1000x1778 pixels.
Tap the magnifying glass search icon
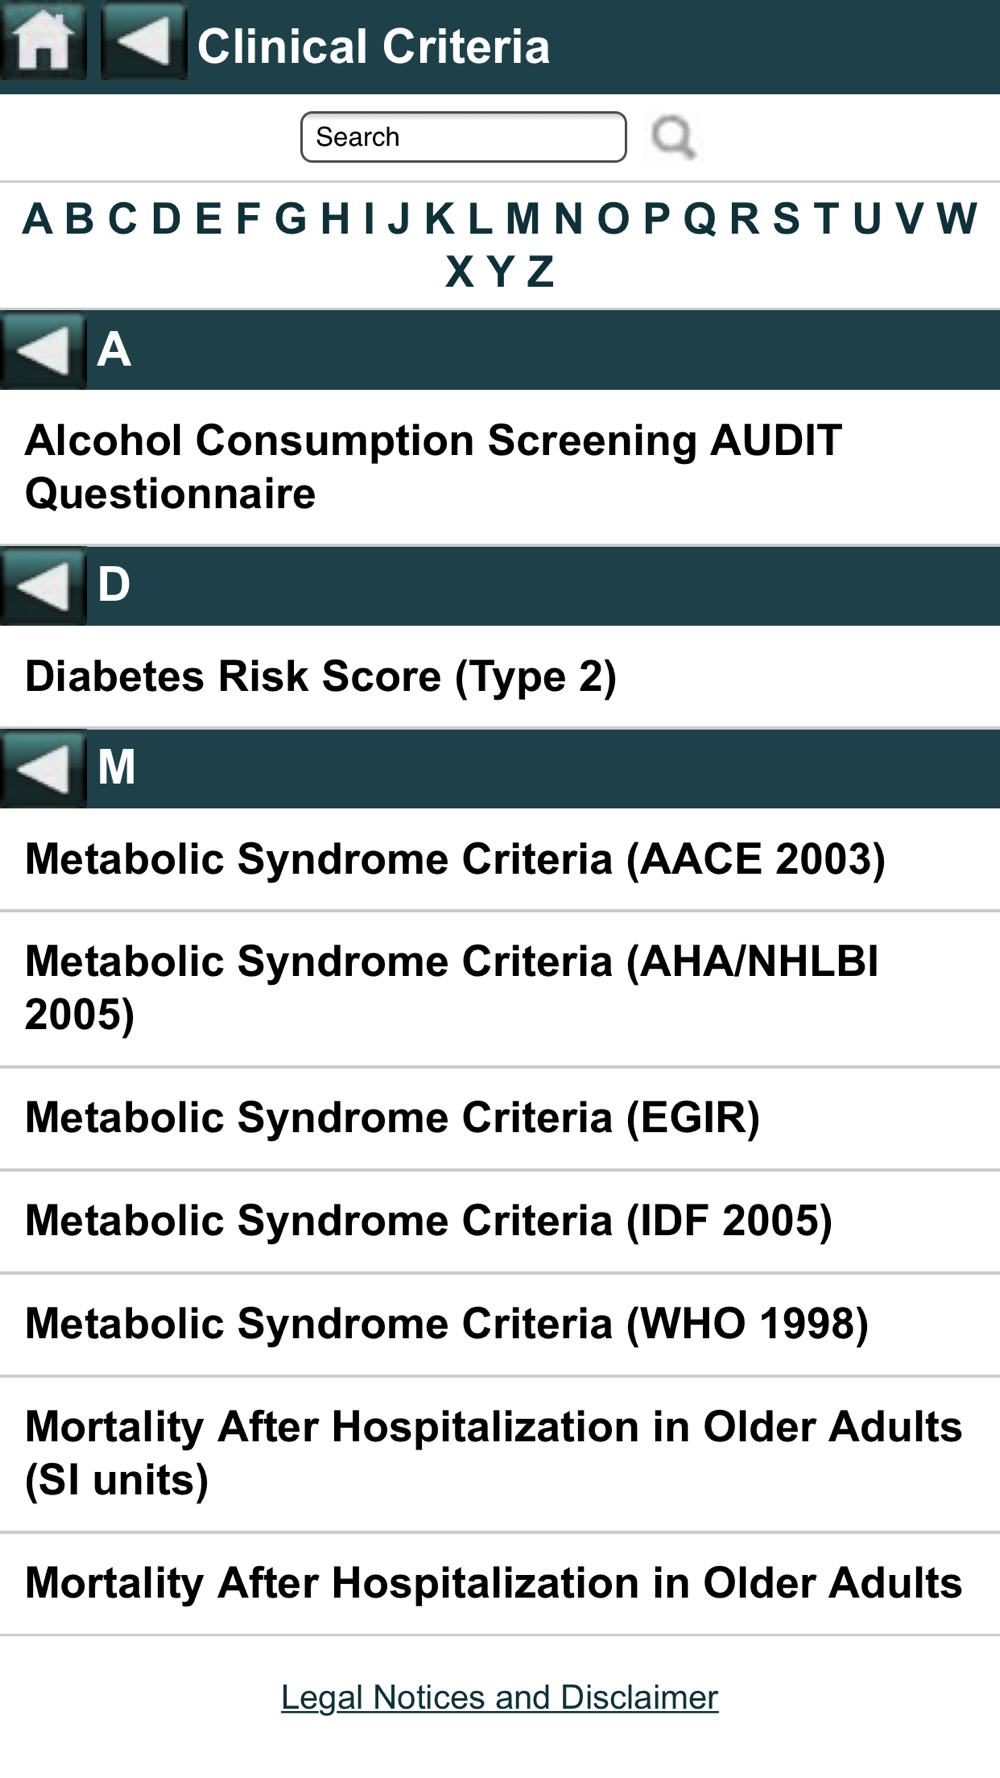(x=673, y=137)
